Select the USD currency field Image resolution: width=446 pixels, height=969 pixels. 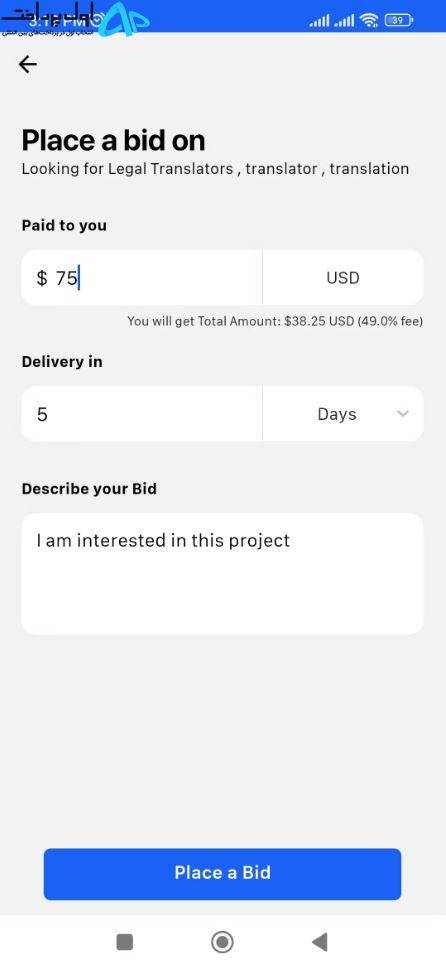tap(343, 277)
